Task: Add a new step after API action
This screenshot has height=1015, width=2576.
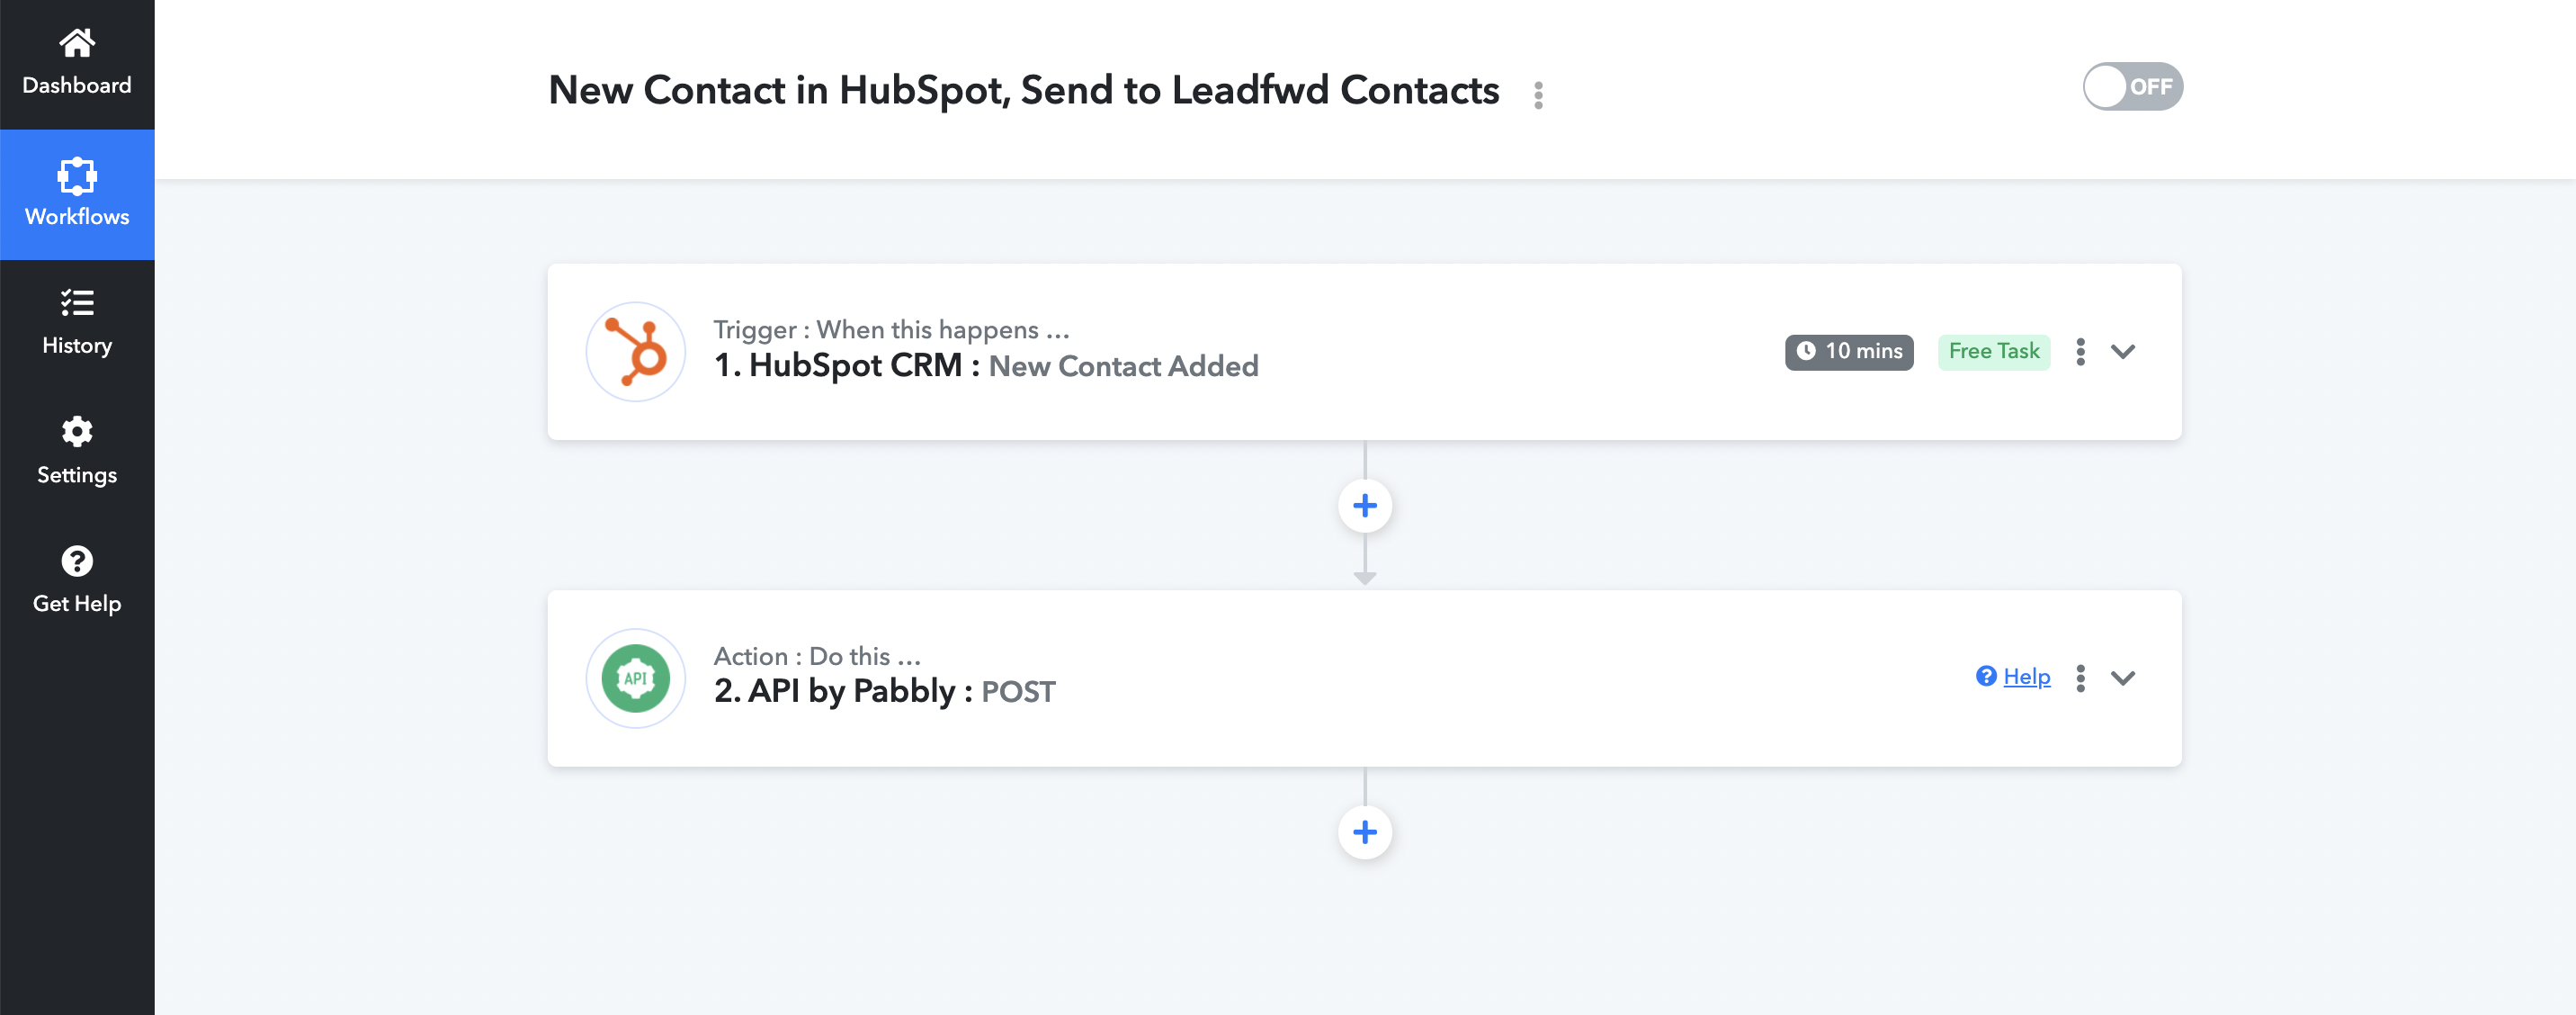Action: 1365,832
